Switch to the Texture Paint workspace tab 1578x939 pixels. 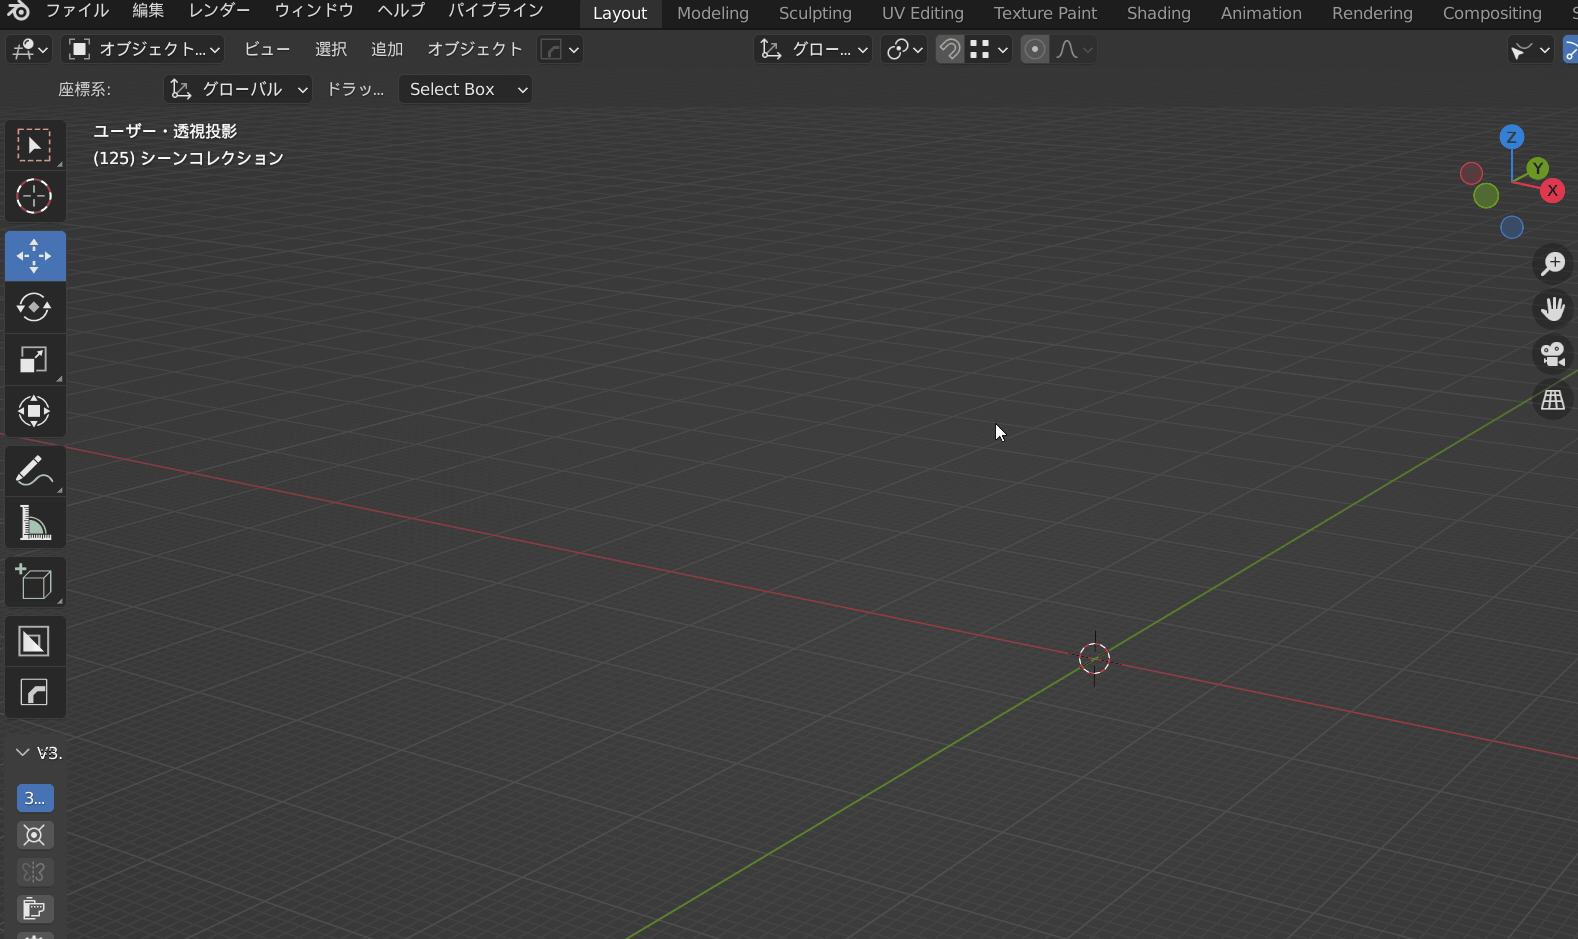[x=1045, y=13]
